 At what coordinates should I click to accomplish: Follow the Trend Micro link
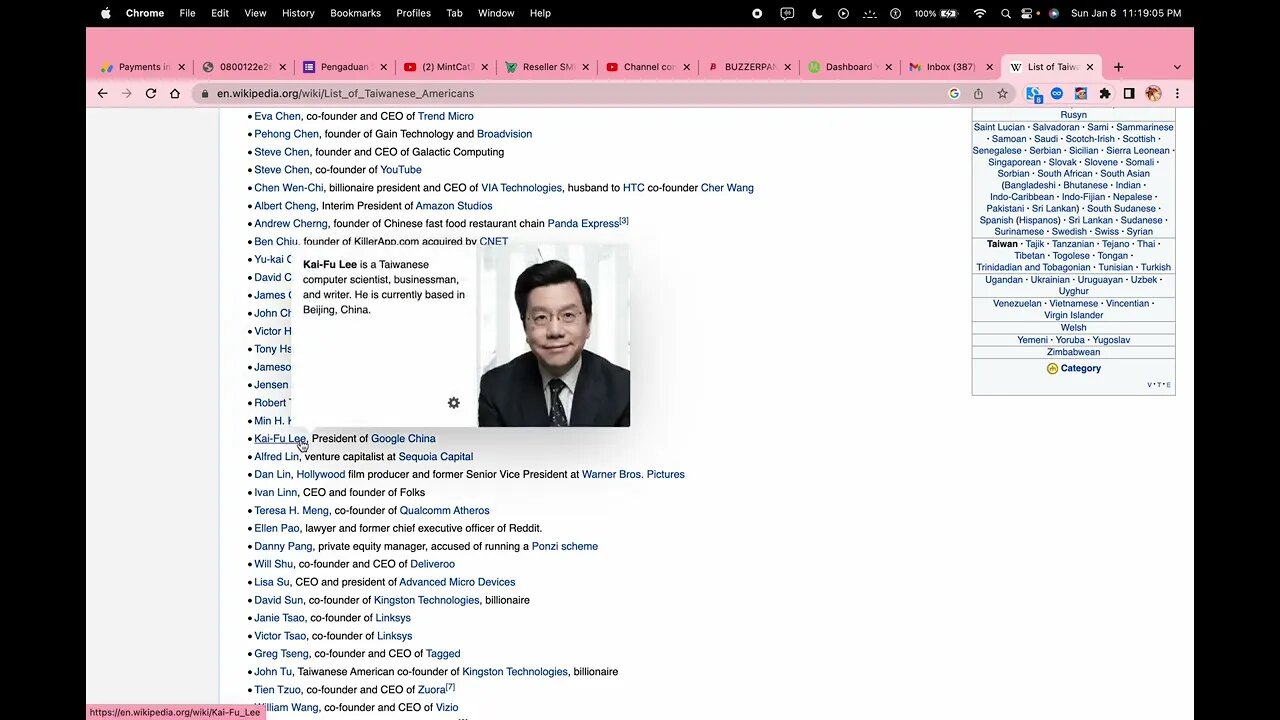point(446,116)
